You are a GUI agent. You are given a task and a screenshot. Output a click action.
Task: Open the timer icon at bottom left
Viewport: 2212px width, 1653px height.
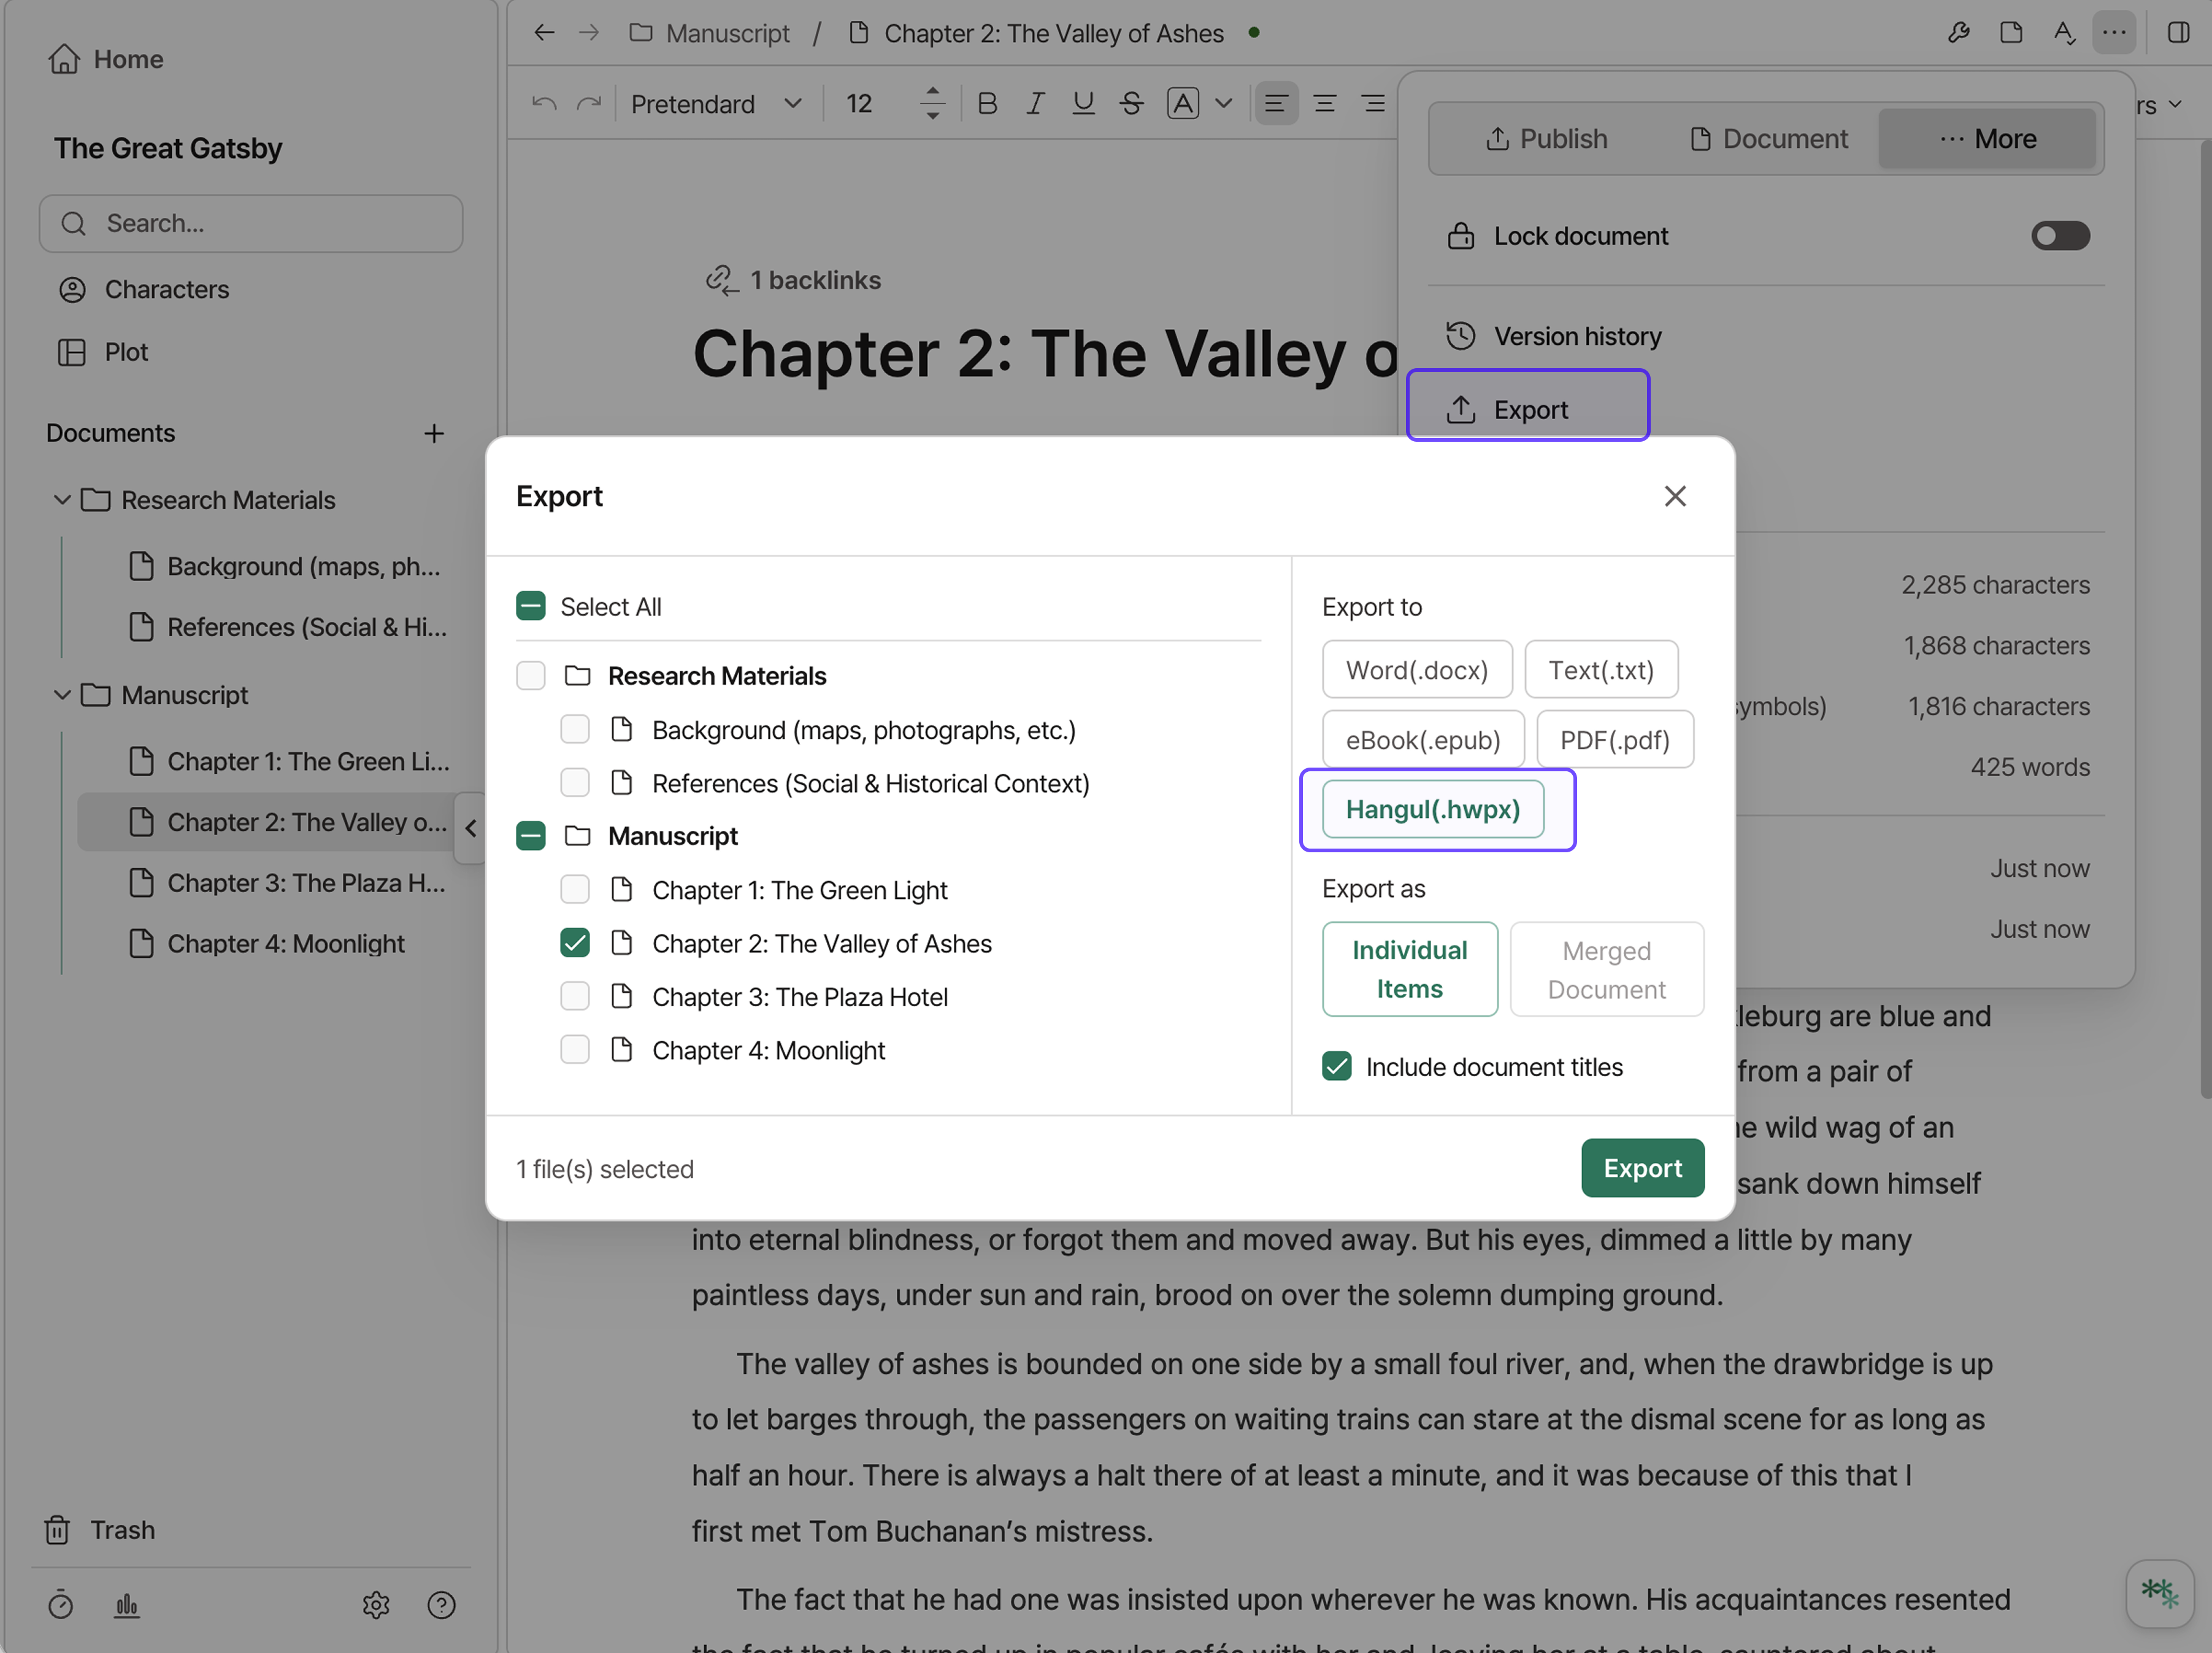click(60, 1605)
